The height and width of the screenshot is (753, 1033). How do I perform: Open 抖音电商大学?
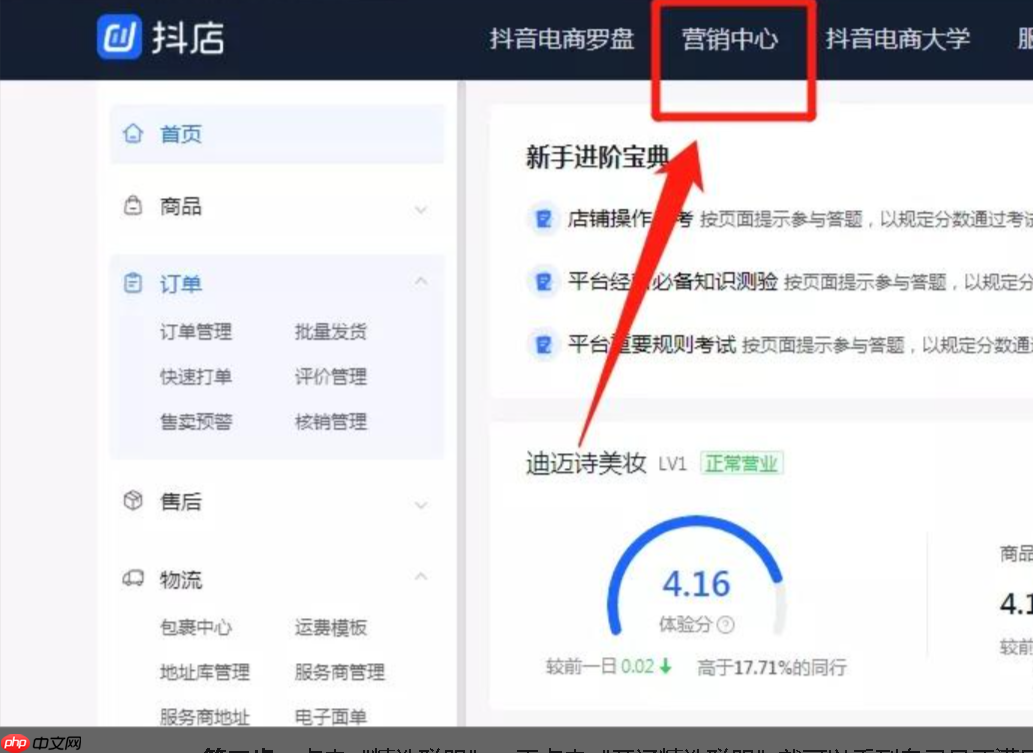tap(895, 38)
